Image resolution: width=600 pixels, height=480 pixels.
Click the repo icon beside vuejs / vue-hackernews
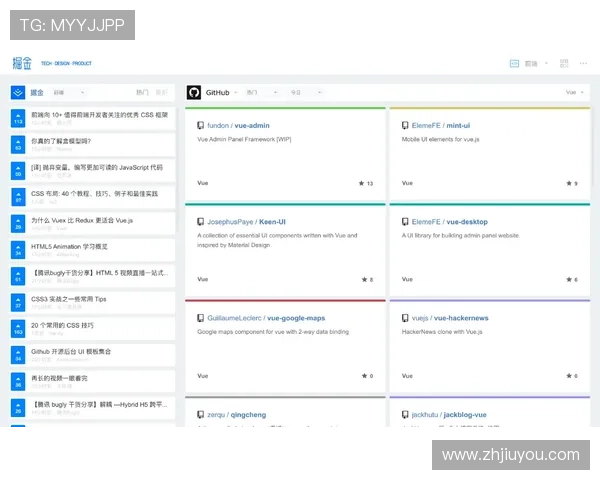(405, 318)
